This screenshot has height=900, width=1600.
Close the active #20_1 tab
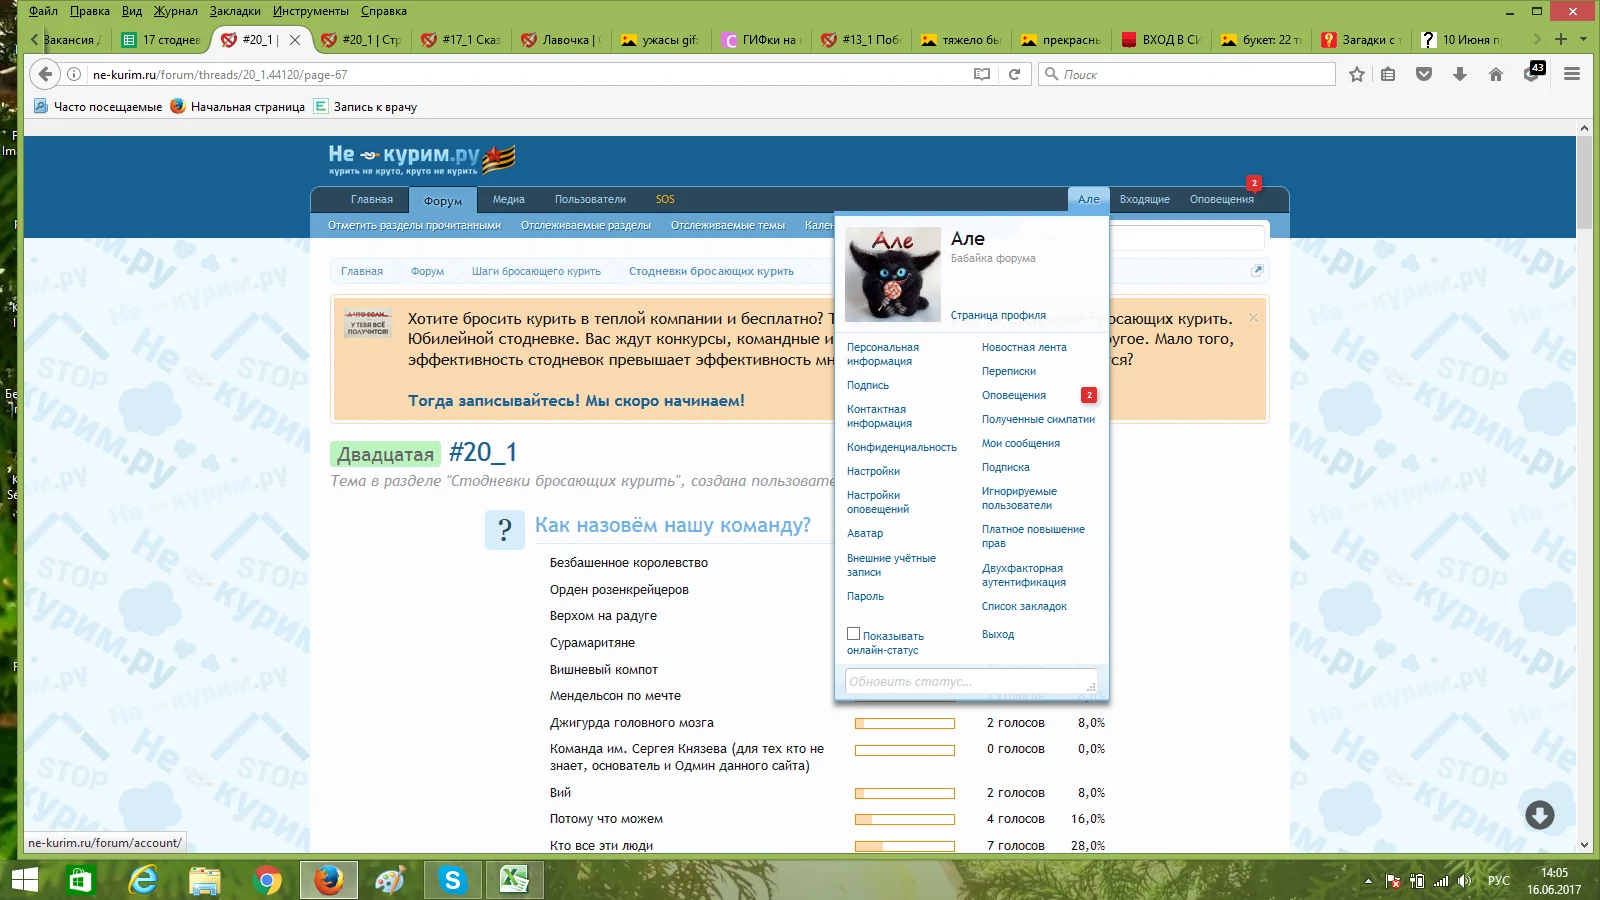pos(295,40)
